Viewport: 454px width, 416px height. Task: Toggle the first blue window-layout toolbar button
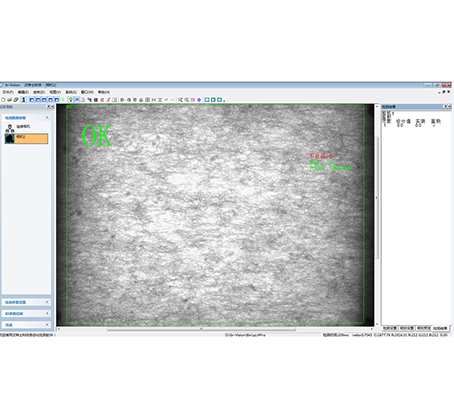coord(32,100)
